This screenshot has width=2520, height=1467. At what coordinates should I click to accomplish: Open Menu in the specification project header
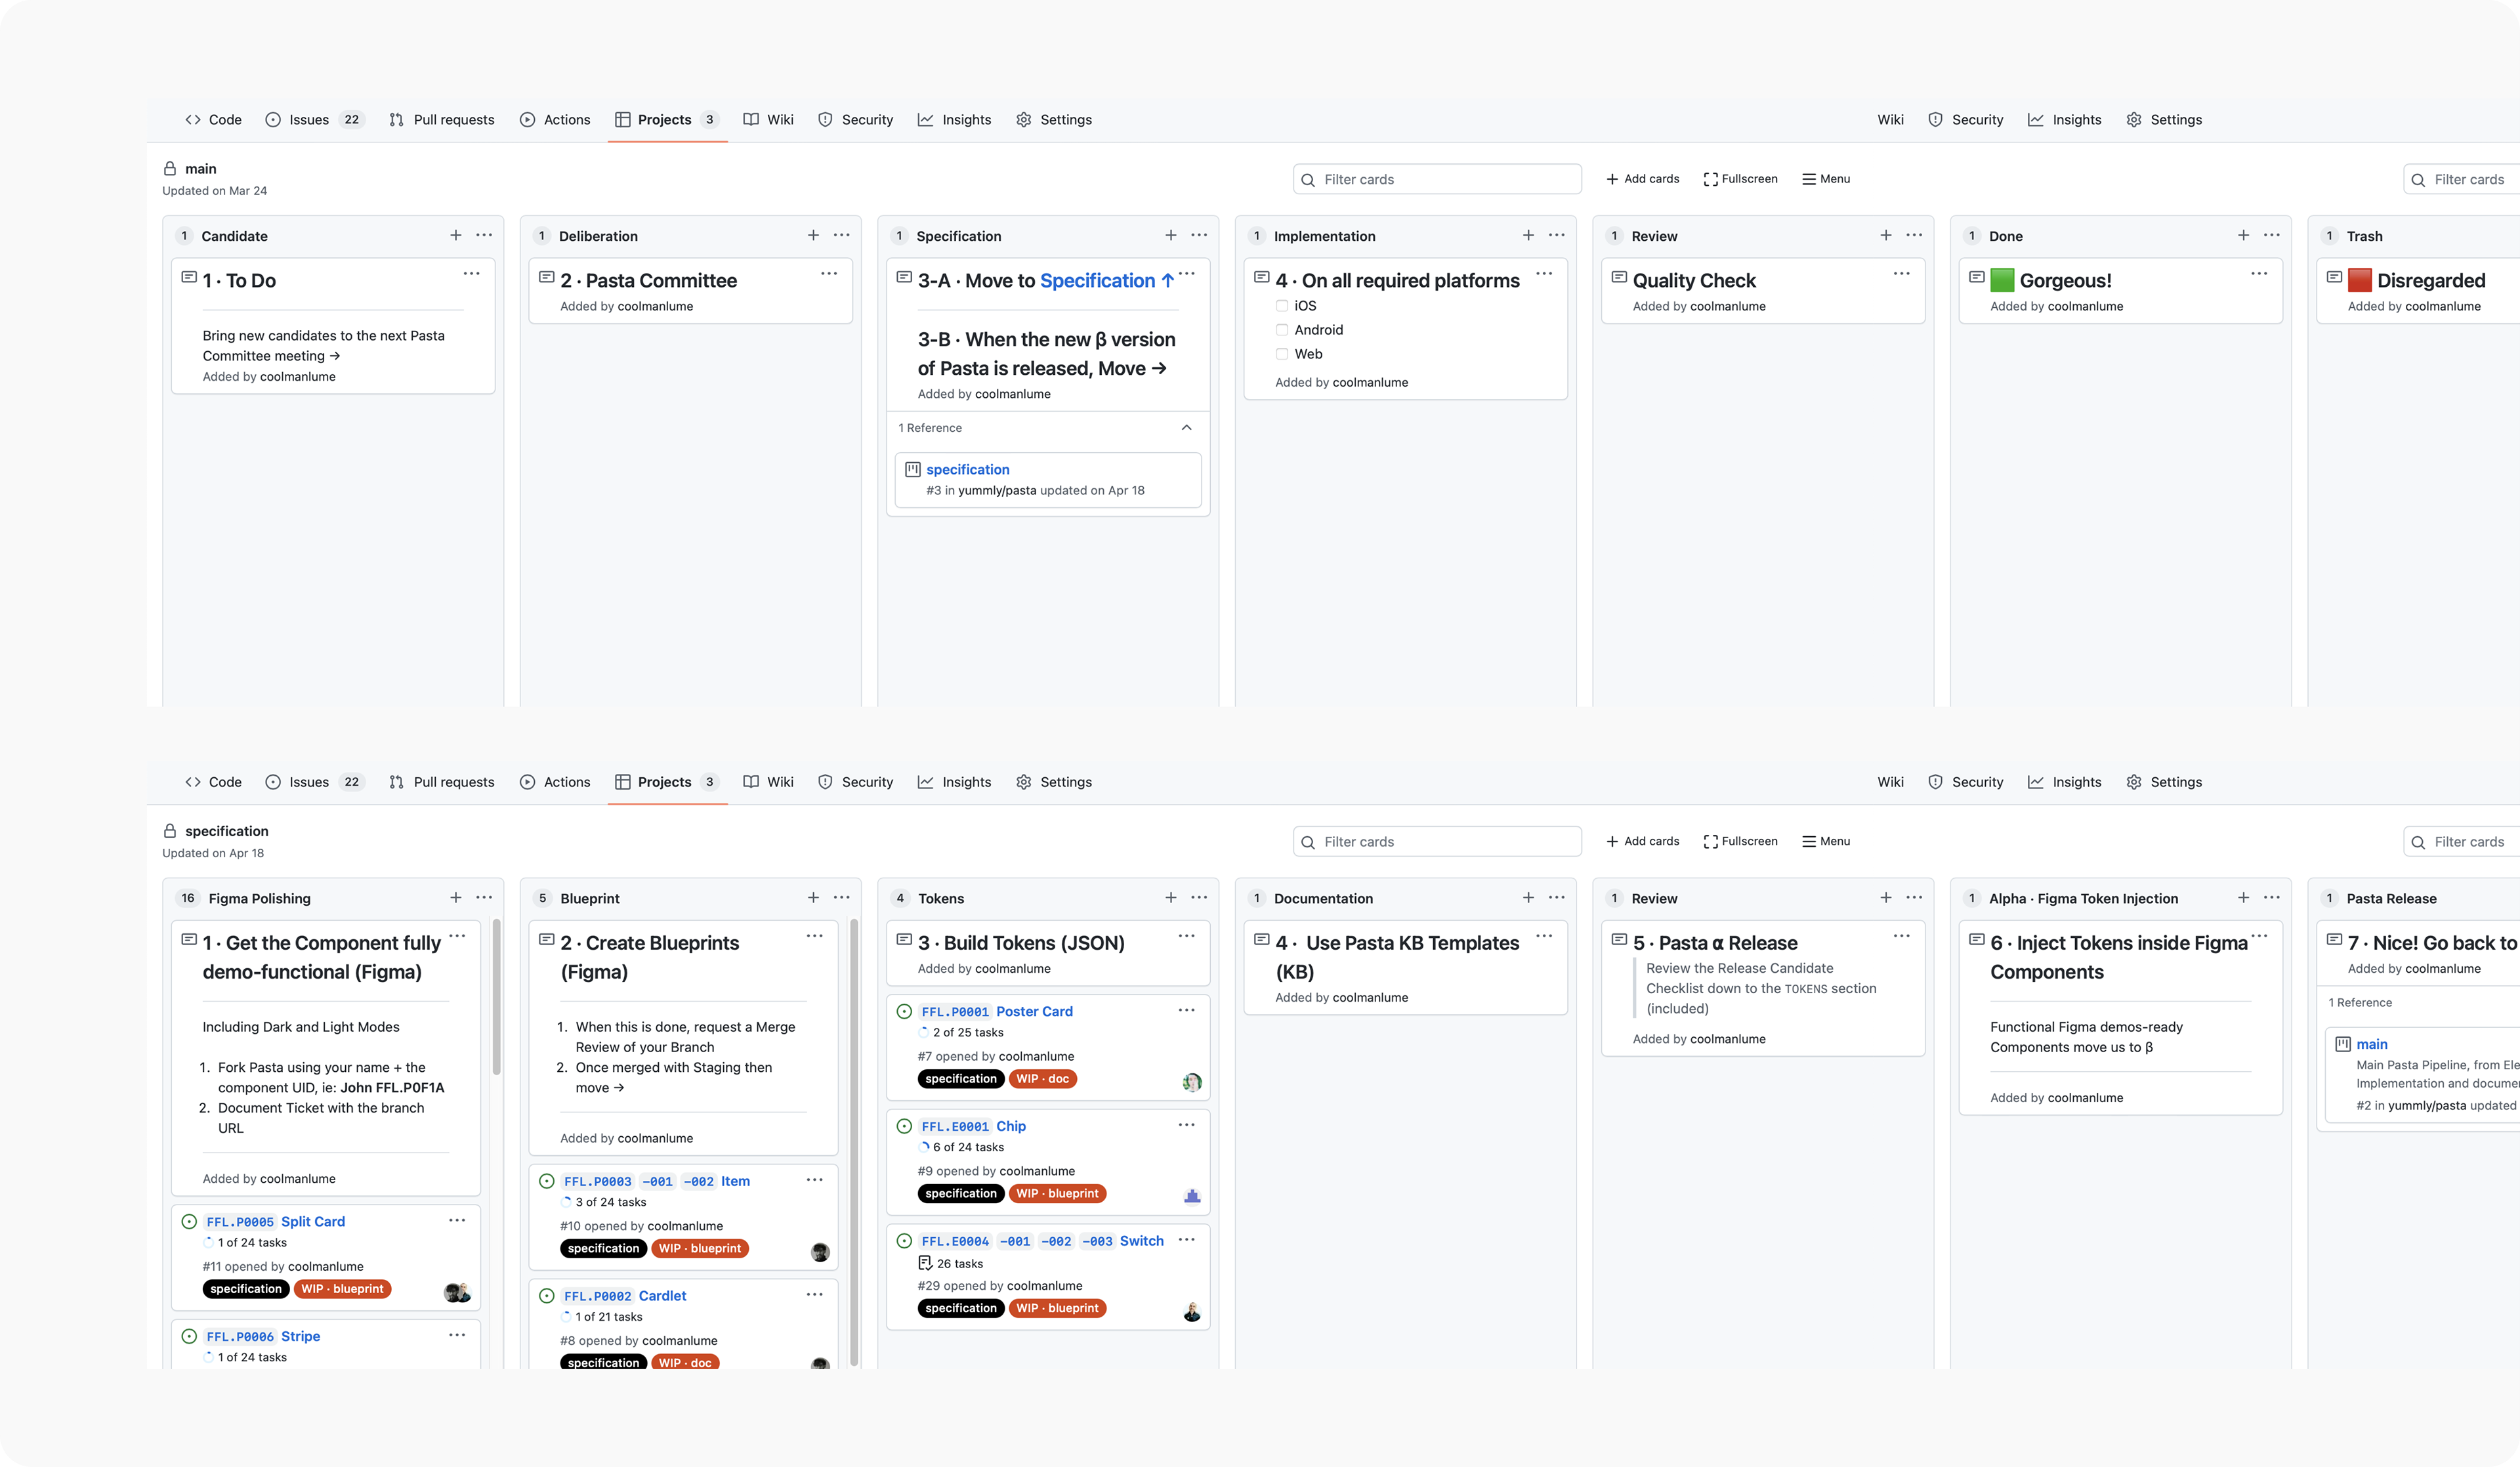click(x=1826, y=841)
